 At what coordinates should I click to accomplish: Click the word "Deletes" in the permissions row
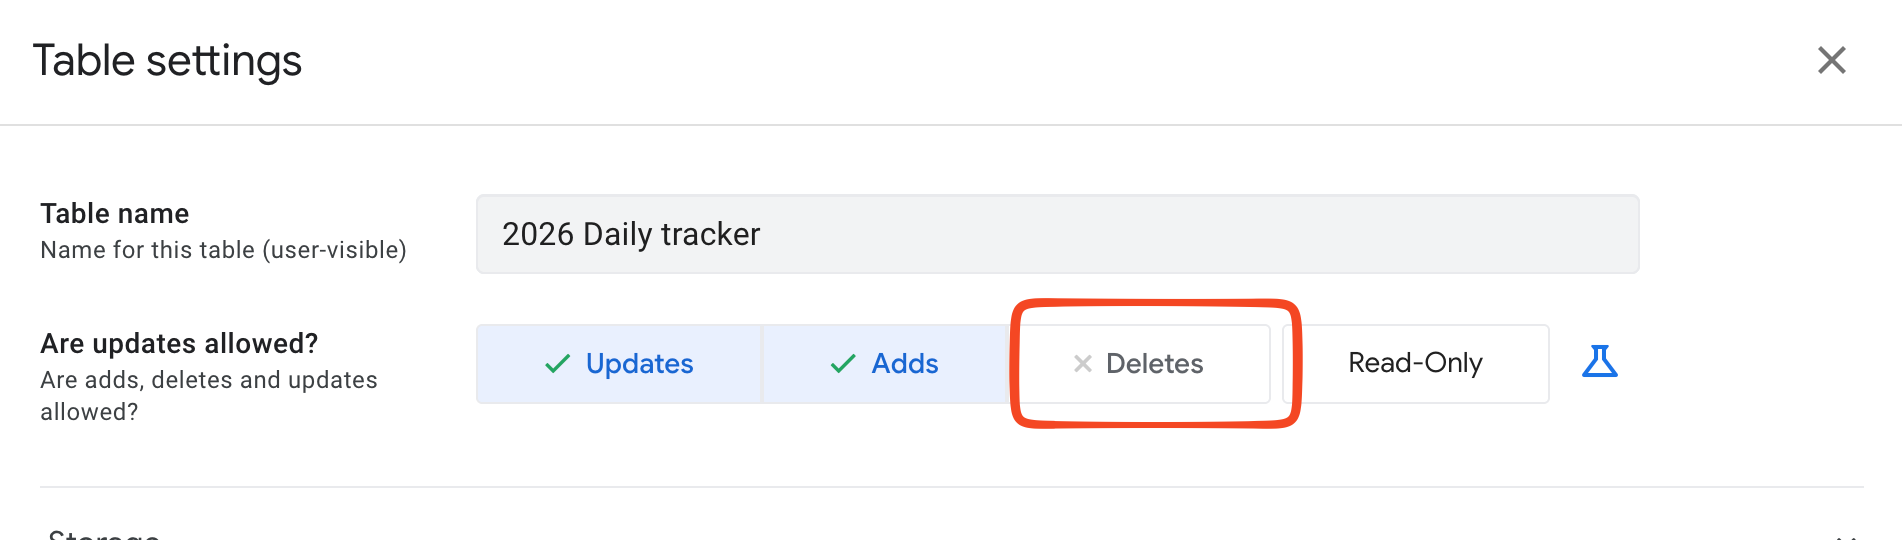[1154, 364]
